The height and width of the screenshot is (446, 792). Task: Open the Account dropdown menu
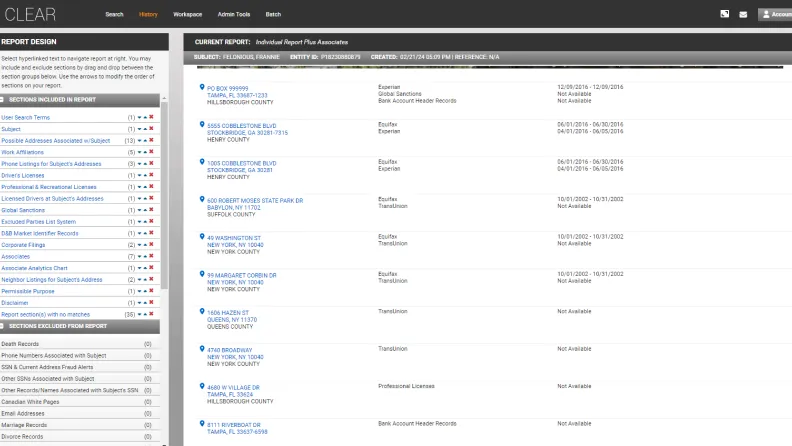pos(774,14)
